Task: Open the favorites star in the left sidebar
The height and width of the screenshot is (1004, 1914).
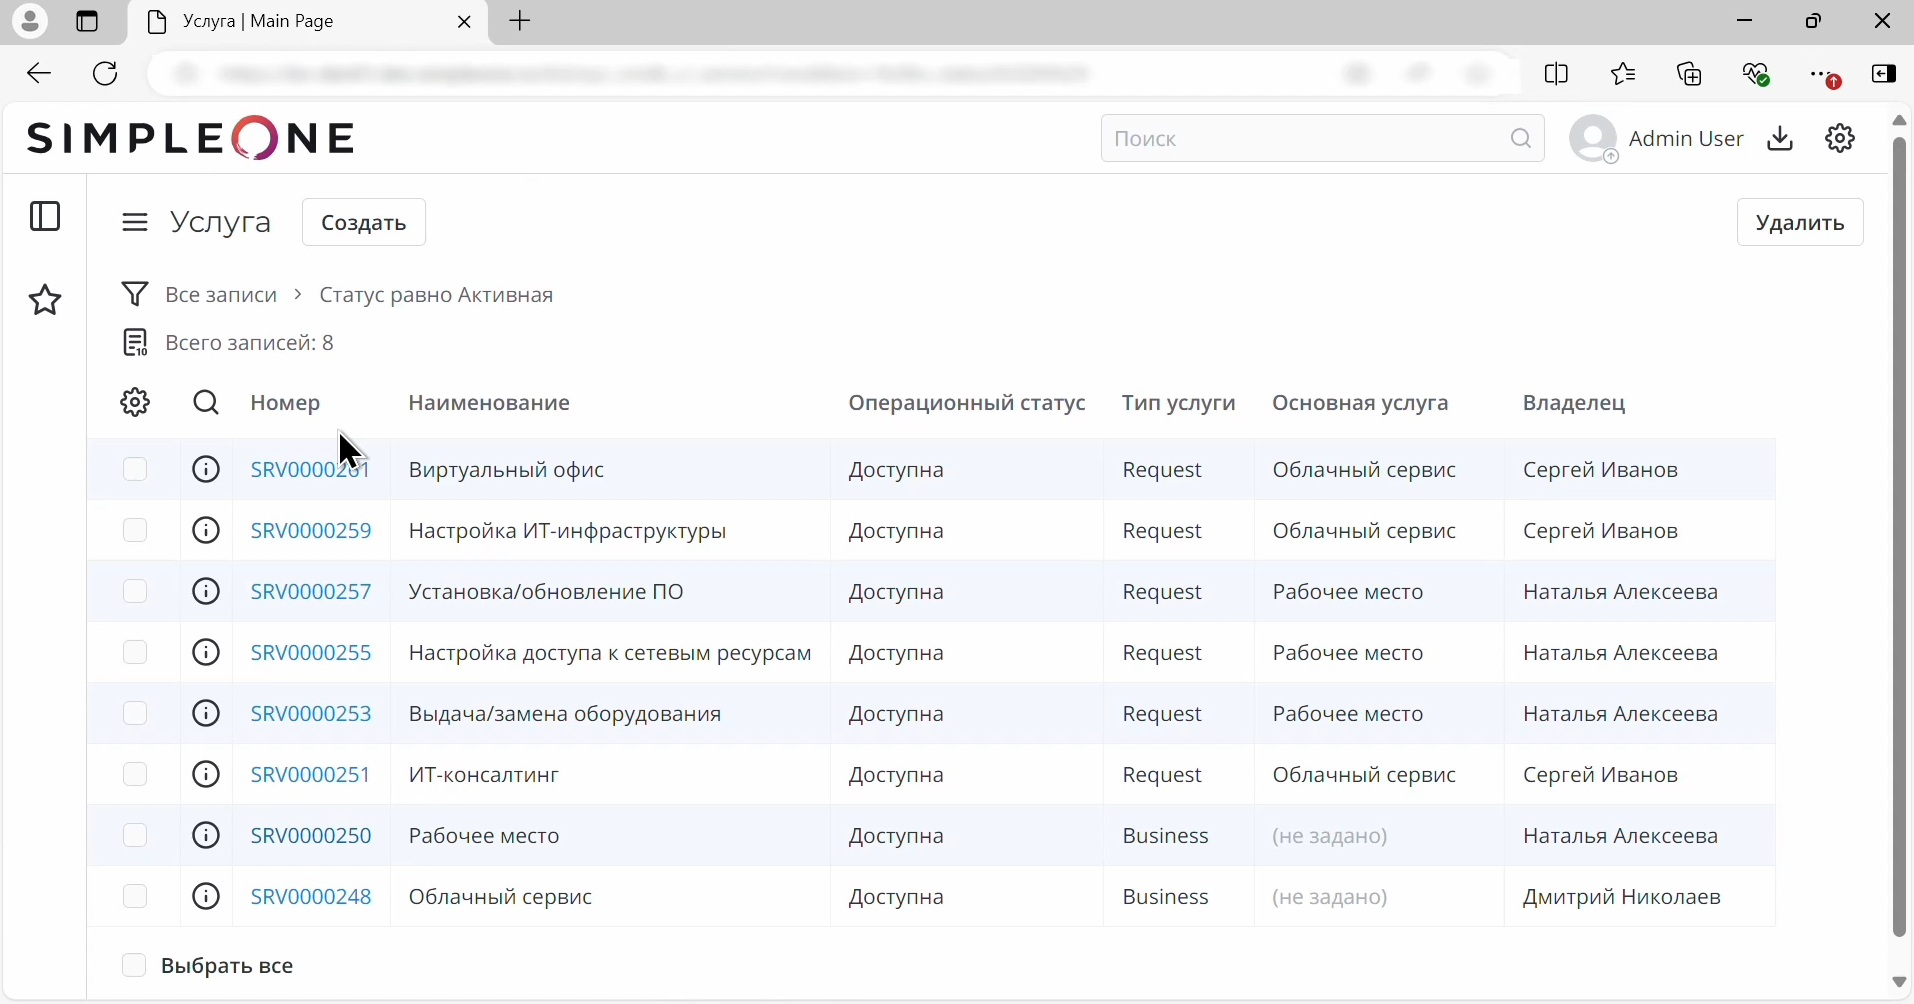Action: click(x=45, y=300)
